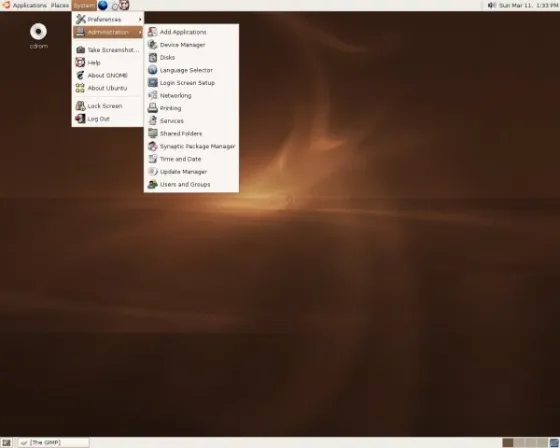Open the Places menu
Screen dimensions: 560x448
pyautogui.click(x=60, y=5)
